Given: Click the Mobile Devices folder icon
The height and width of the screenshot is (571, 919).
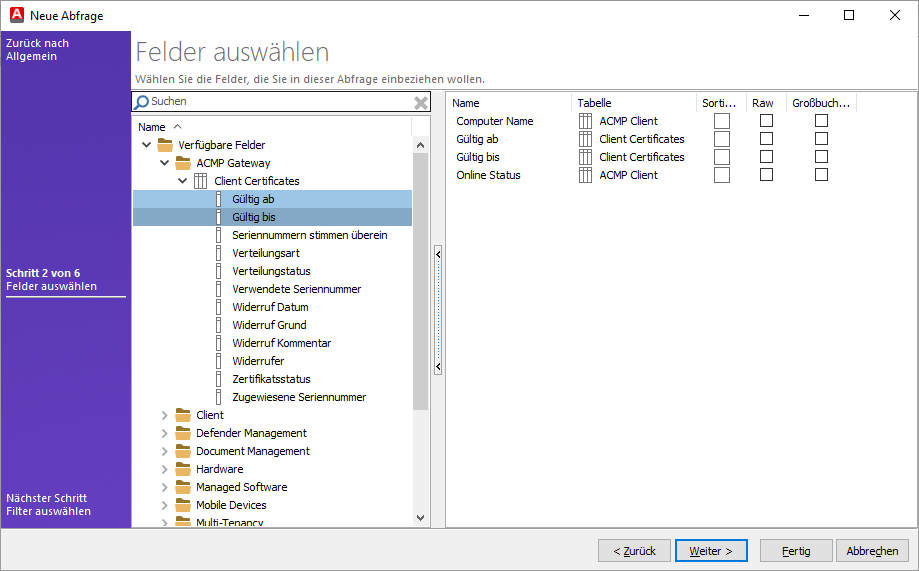Looking at the screenshot, I should click(183, 505).
